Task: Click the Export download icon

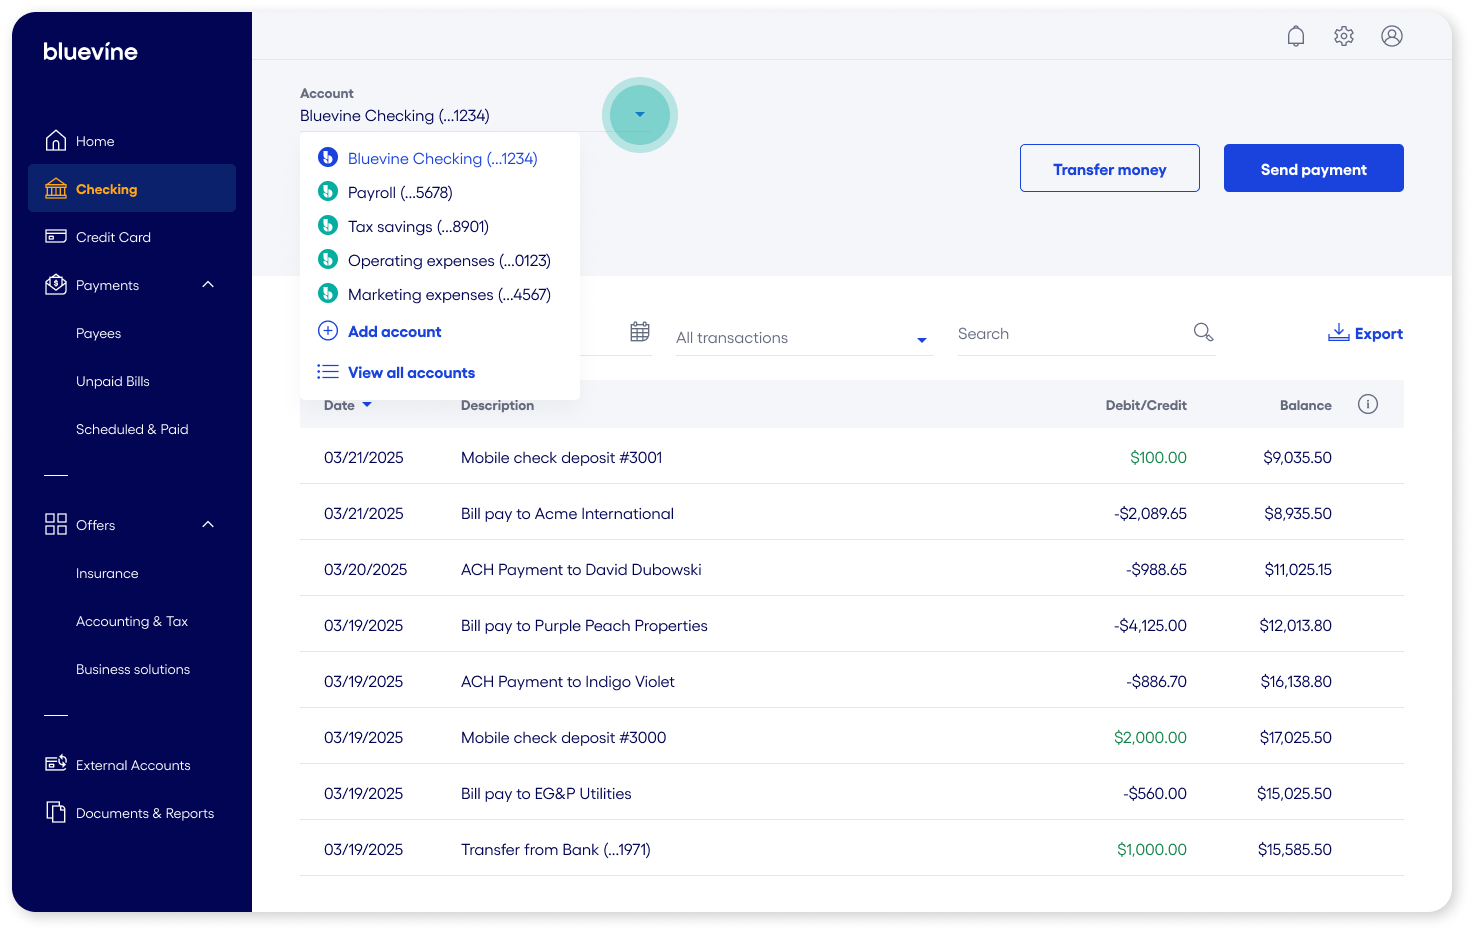Action: coord(1338,333)
